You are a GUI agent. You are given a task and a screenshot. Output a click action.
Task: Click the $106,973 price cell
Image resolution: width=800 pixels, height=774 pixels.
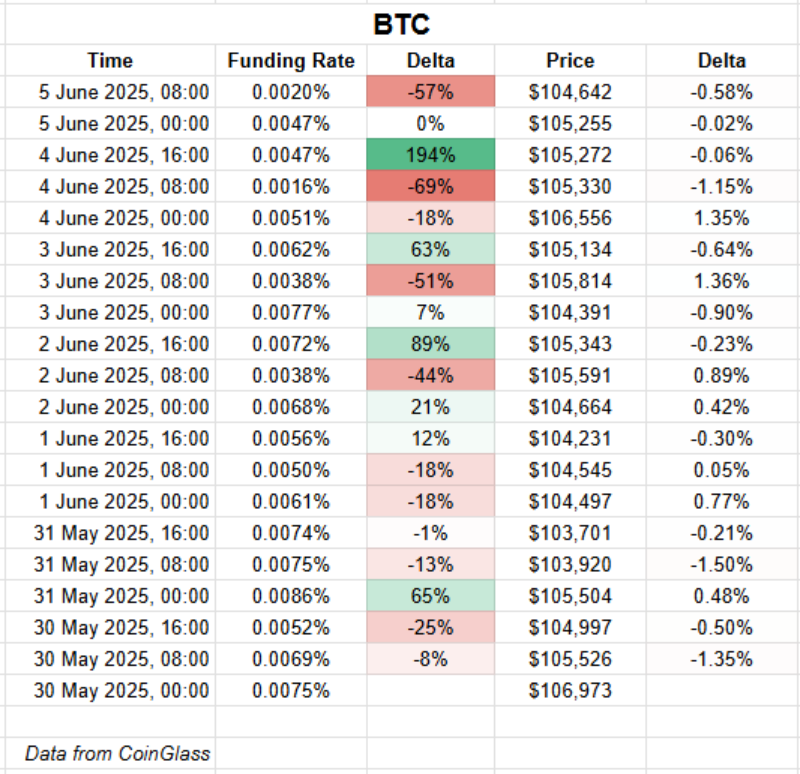pos(570,690)
